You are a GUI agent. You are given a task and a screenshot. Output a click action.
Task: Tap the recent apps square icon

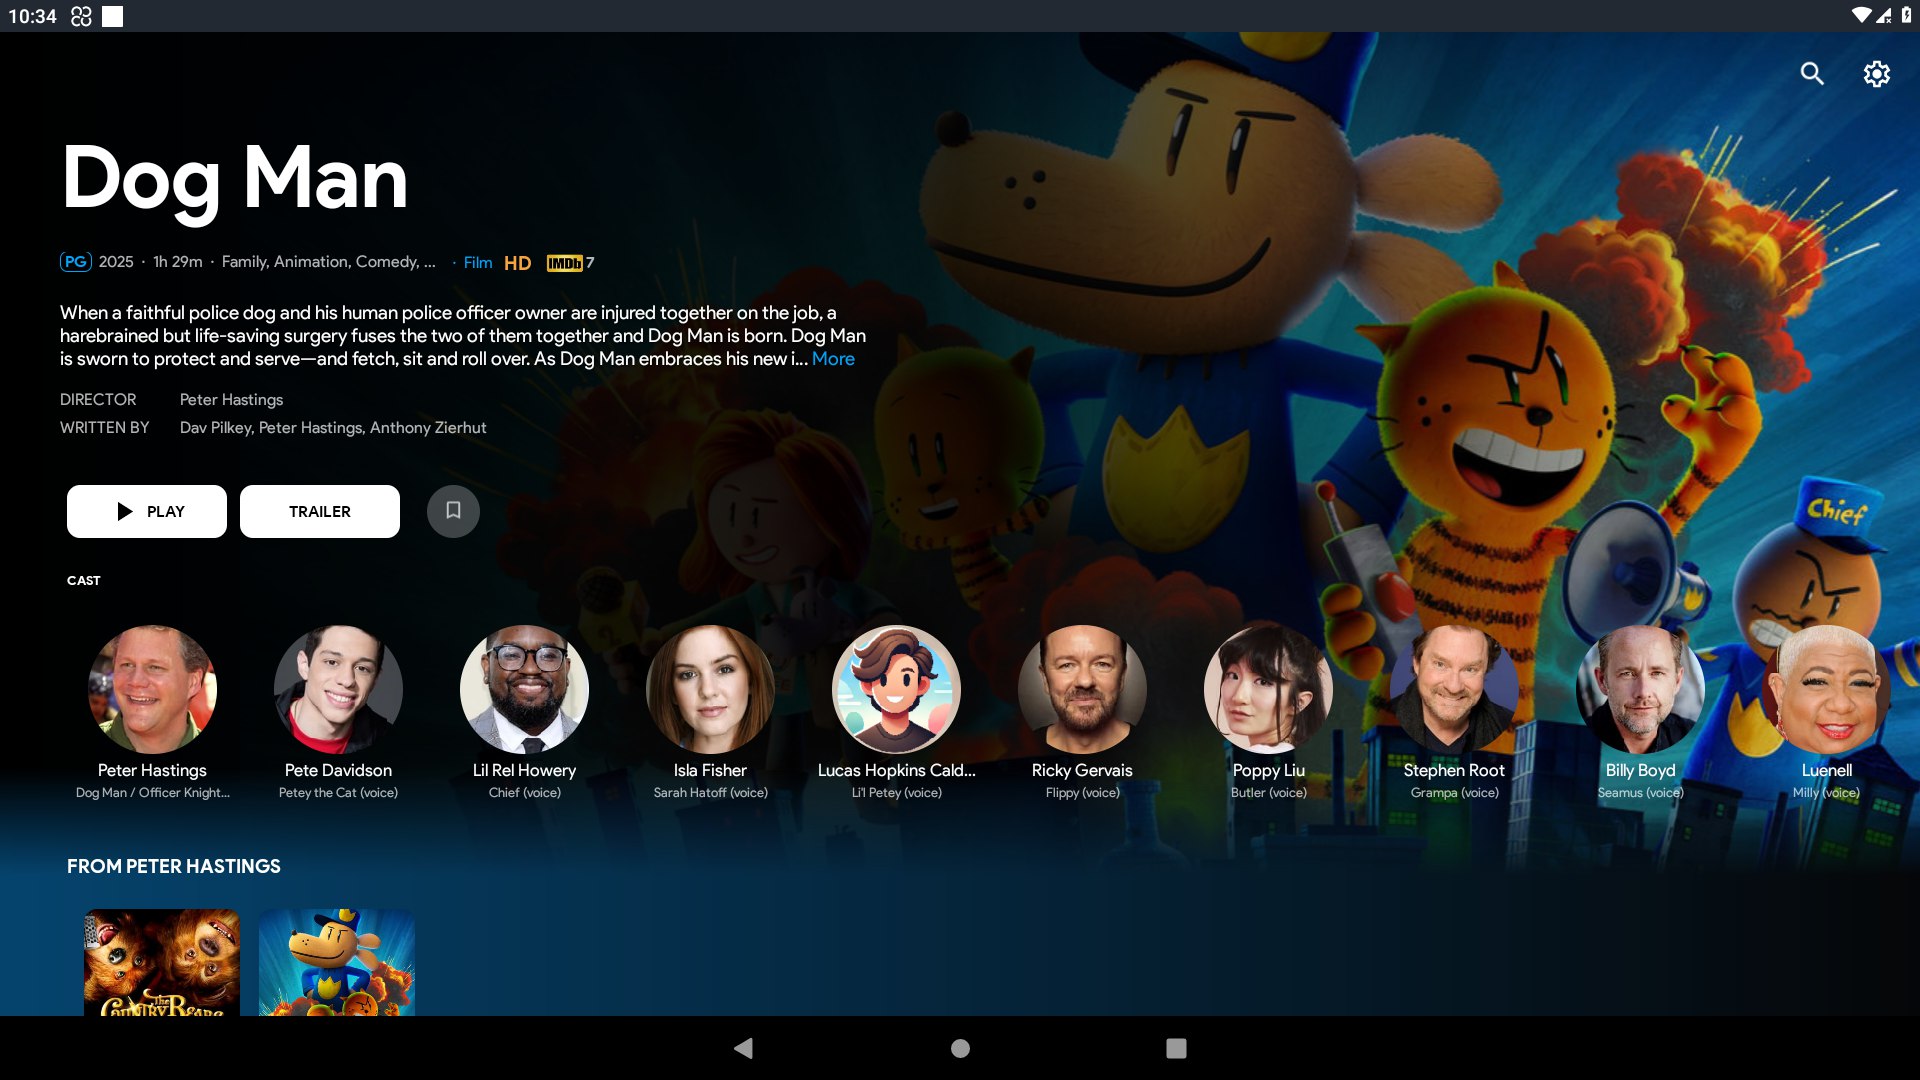(x=1176, y=1048)
